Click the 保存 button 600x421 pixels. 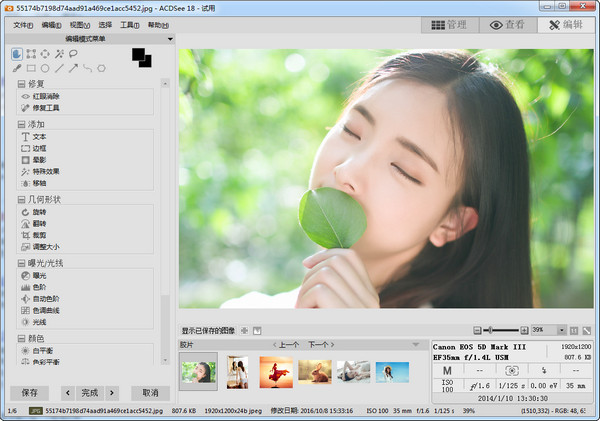pos(29,393)
